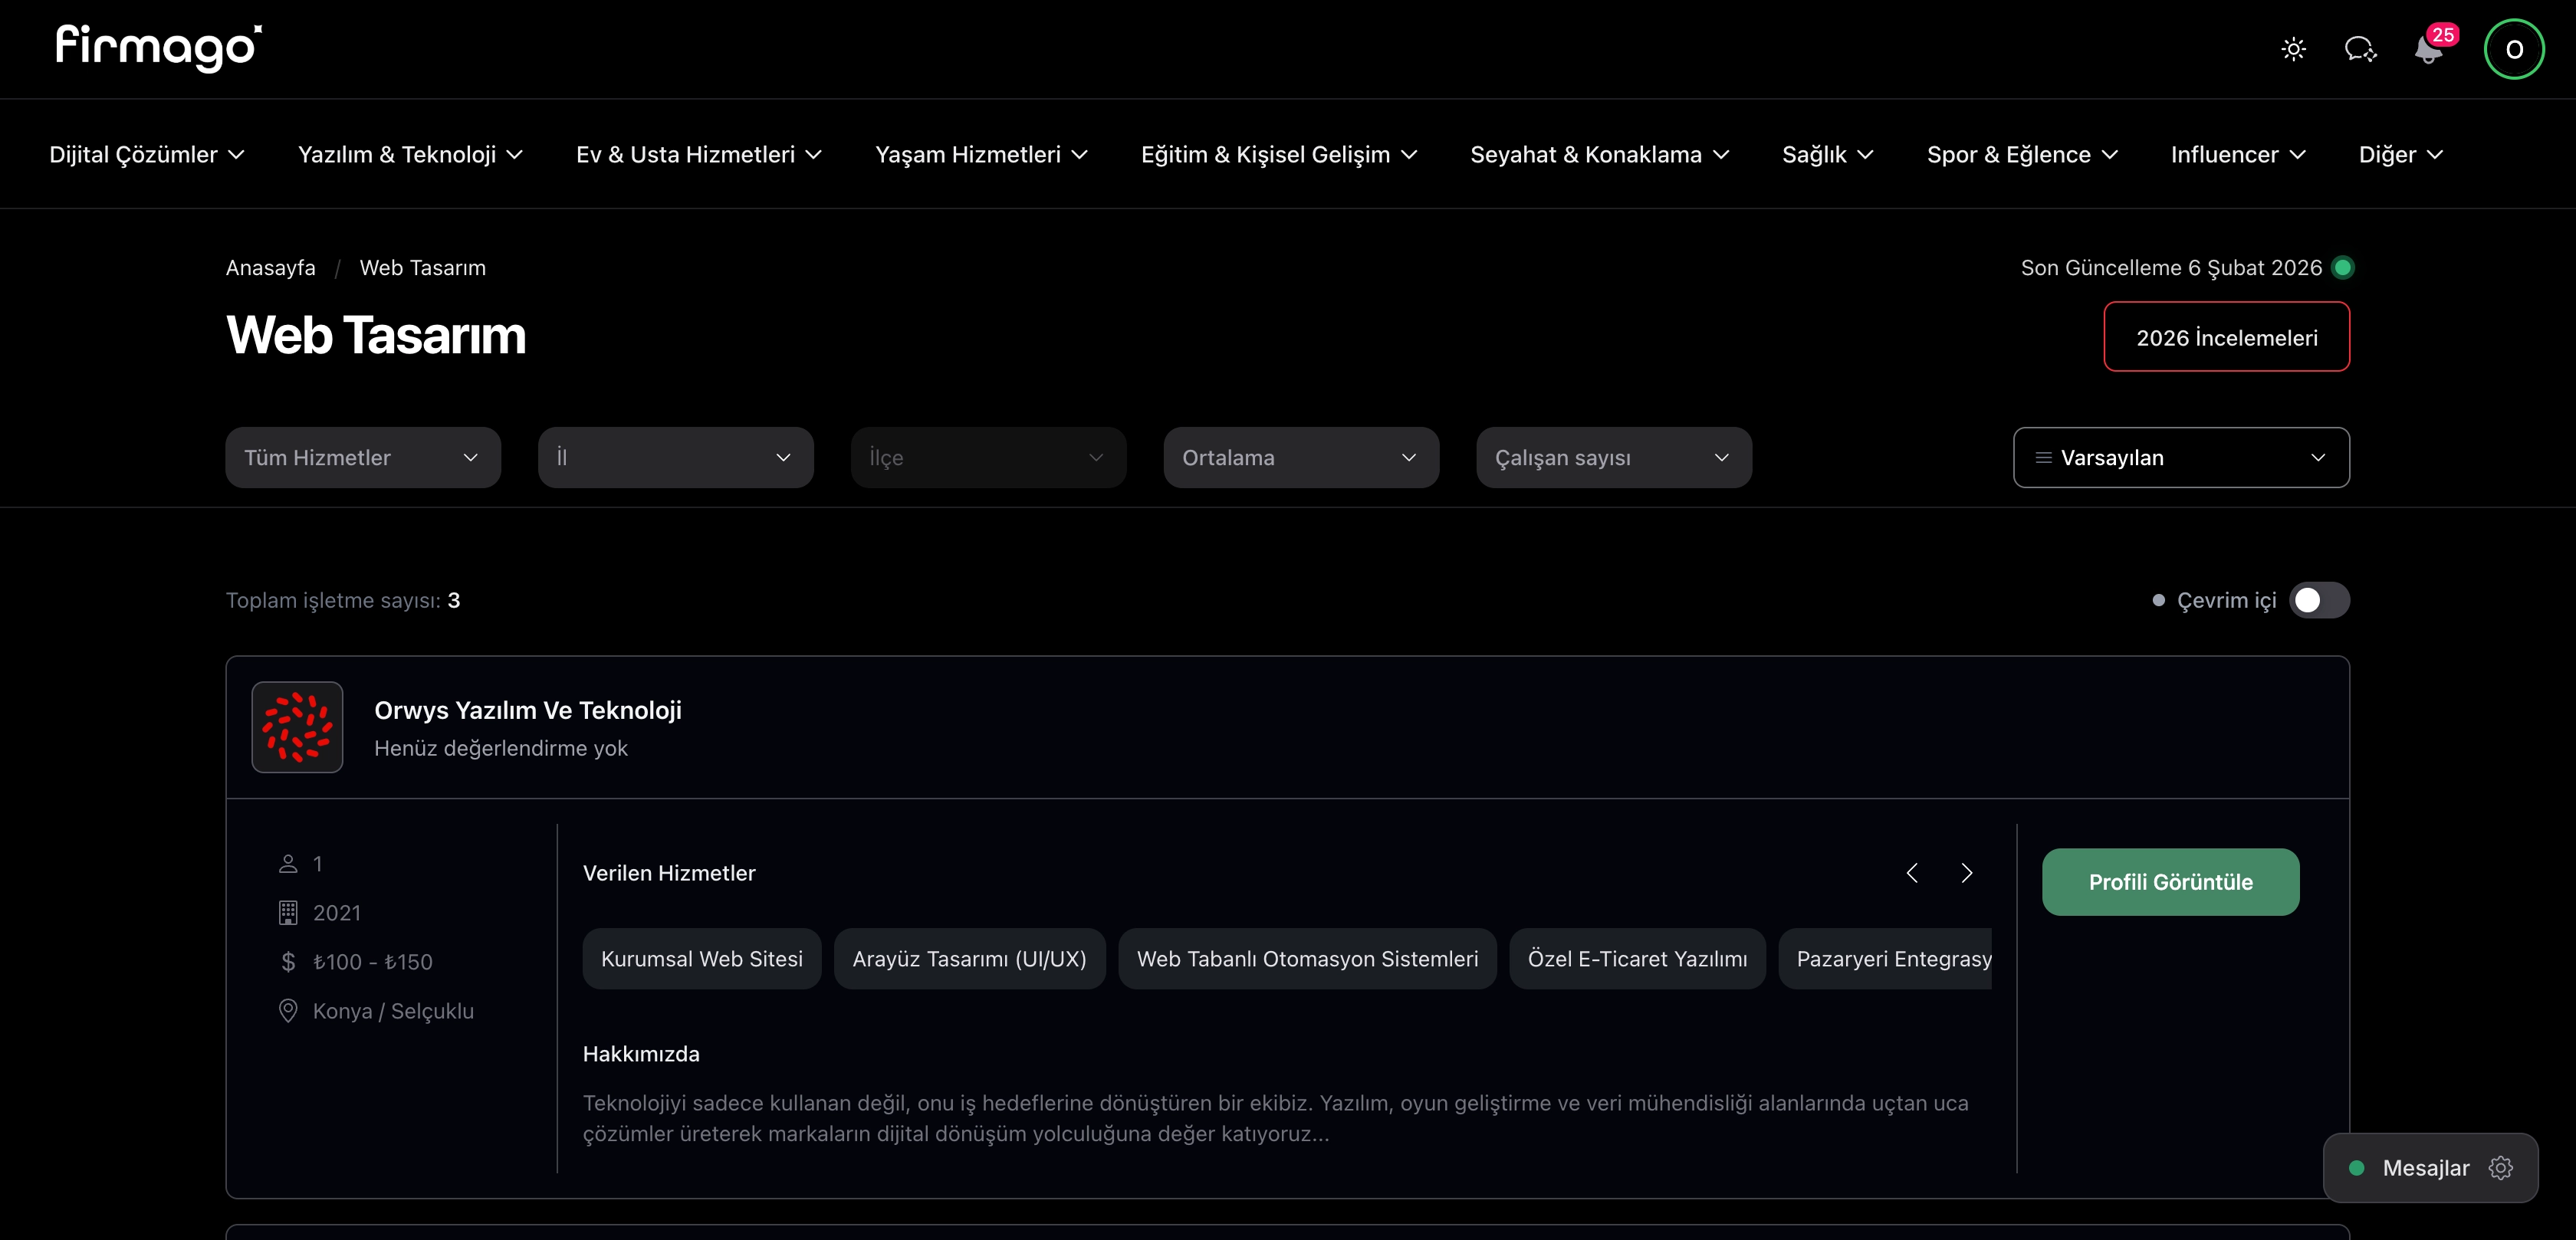Open Yazılım & Teknoloji menu

pyautogui.click(x=410, y=155)
